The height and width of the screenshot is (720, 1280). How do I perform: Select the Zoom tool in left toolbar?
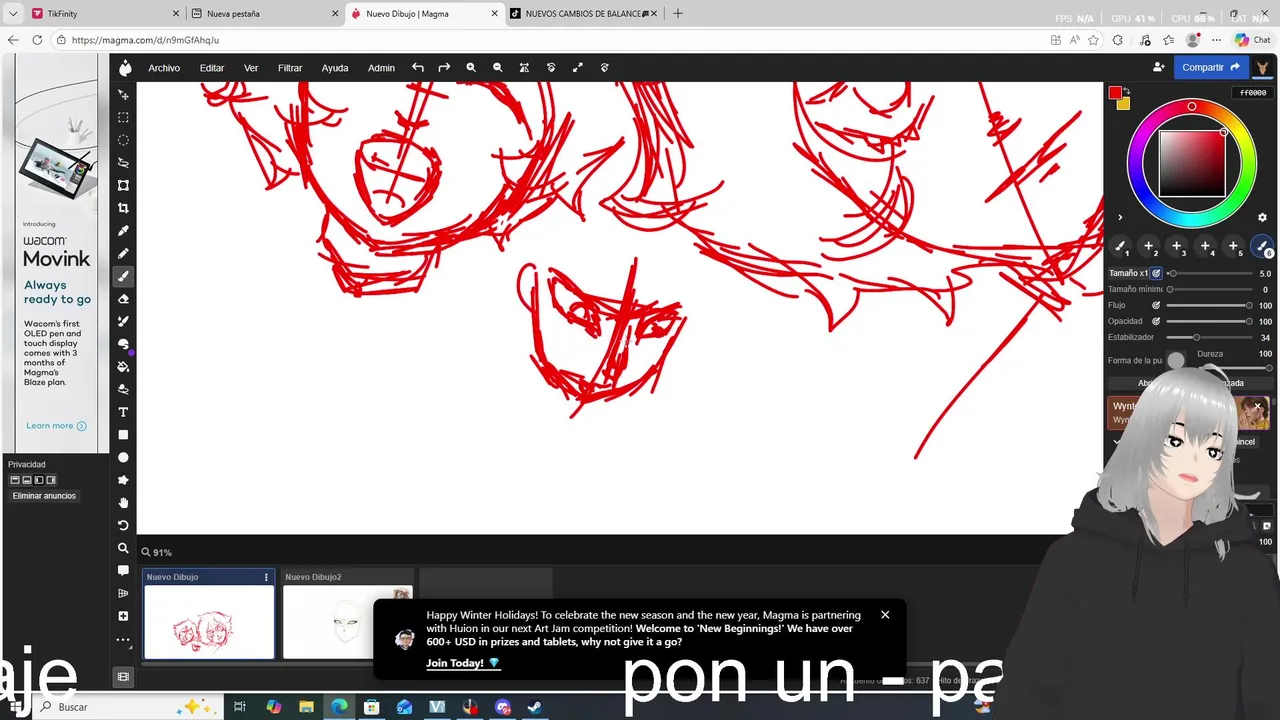[x=124, y=548]
